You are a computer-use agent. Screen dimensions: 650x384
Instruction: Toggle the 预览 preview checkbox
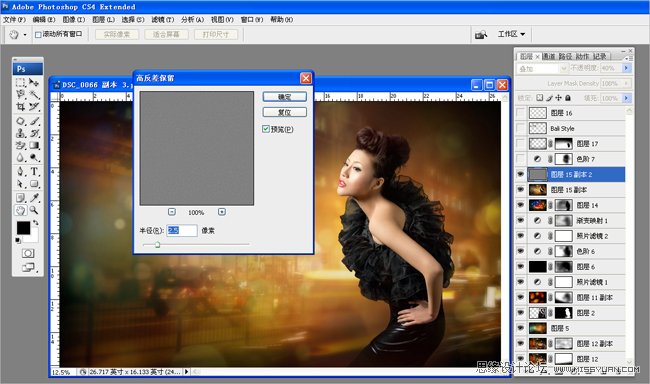(x=266, y=129)
